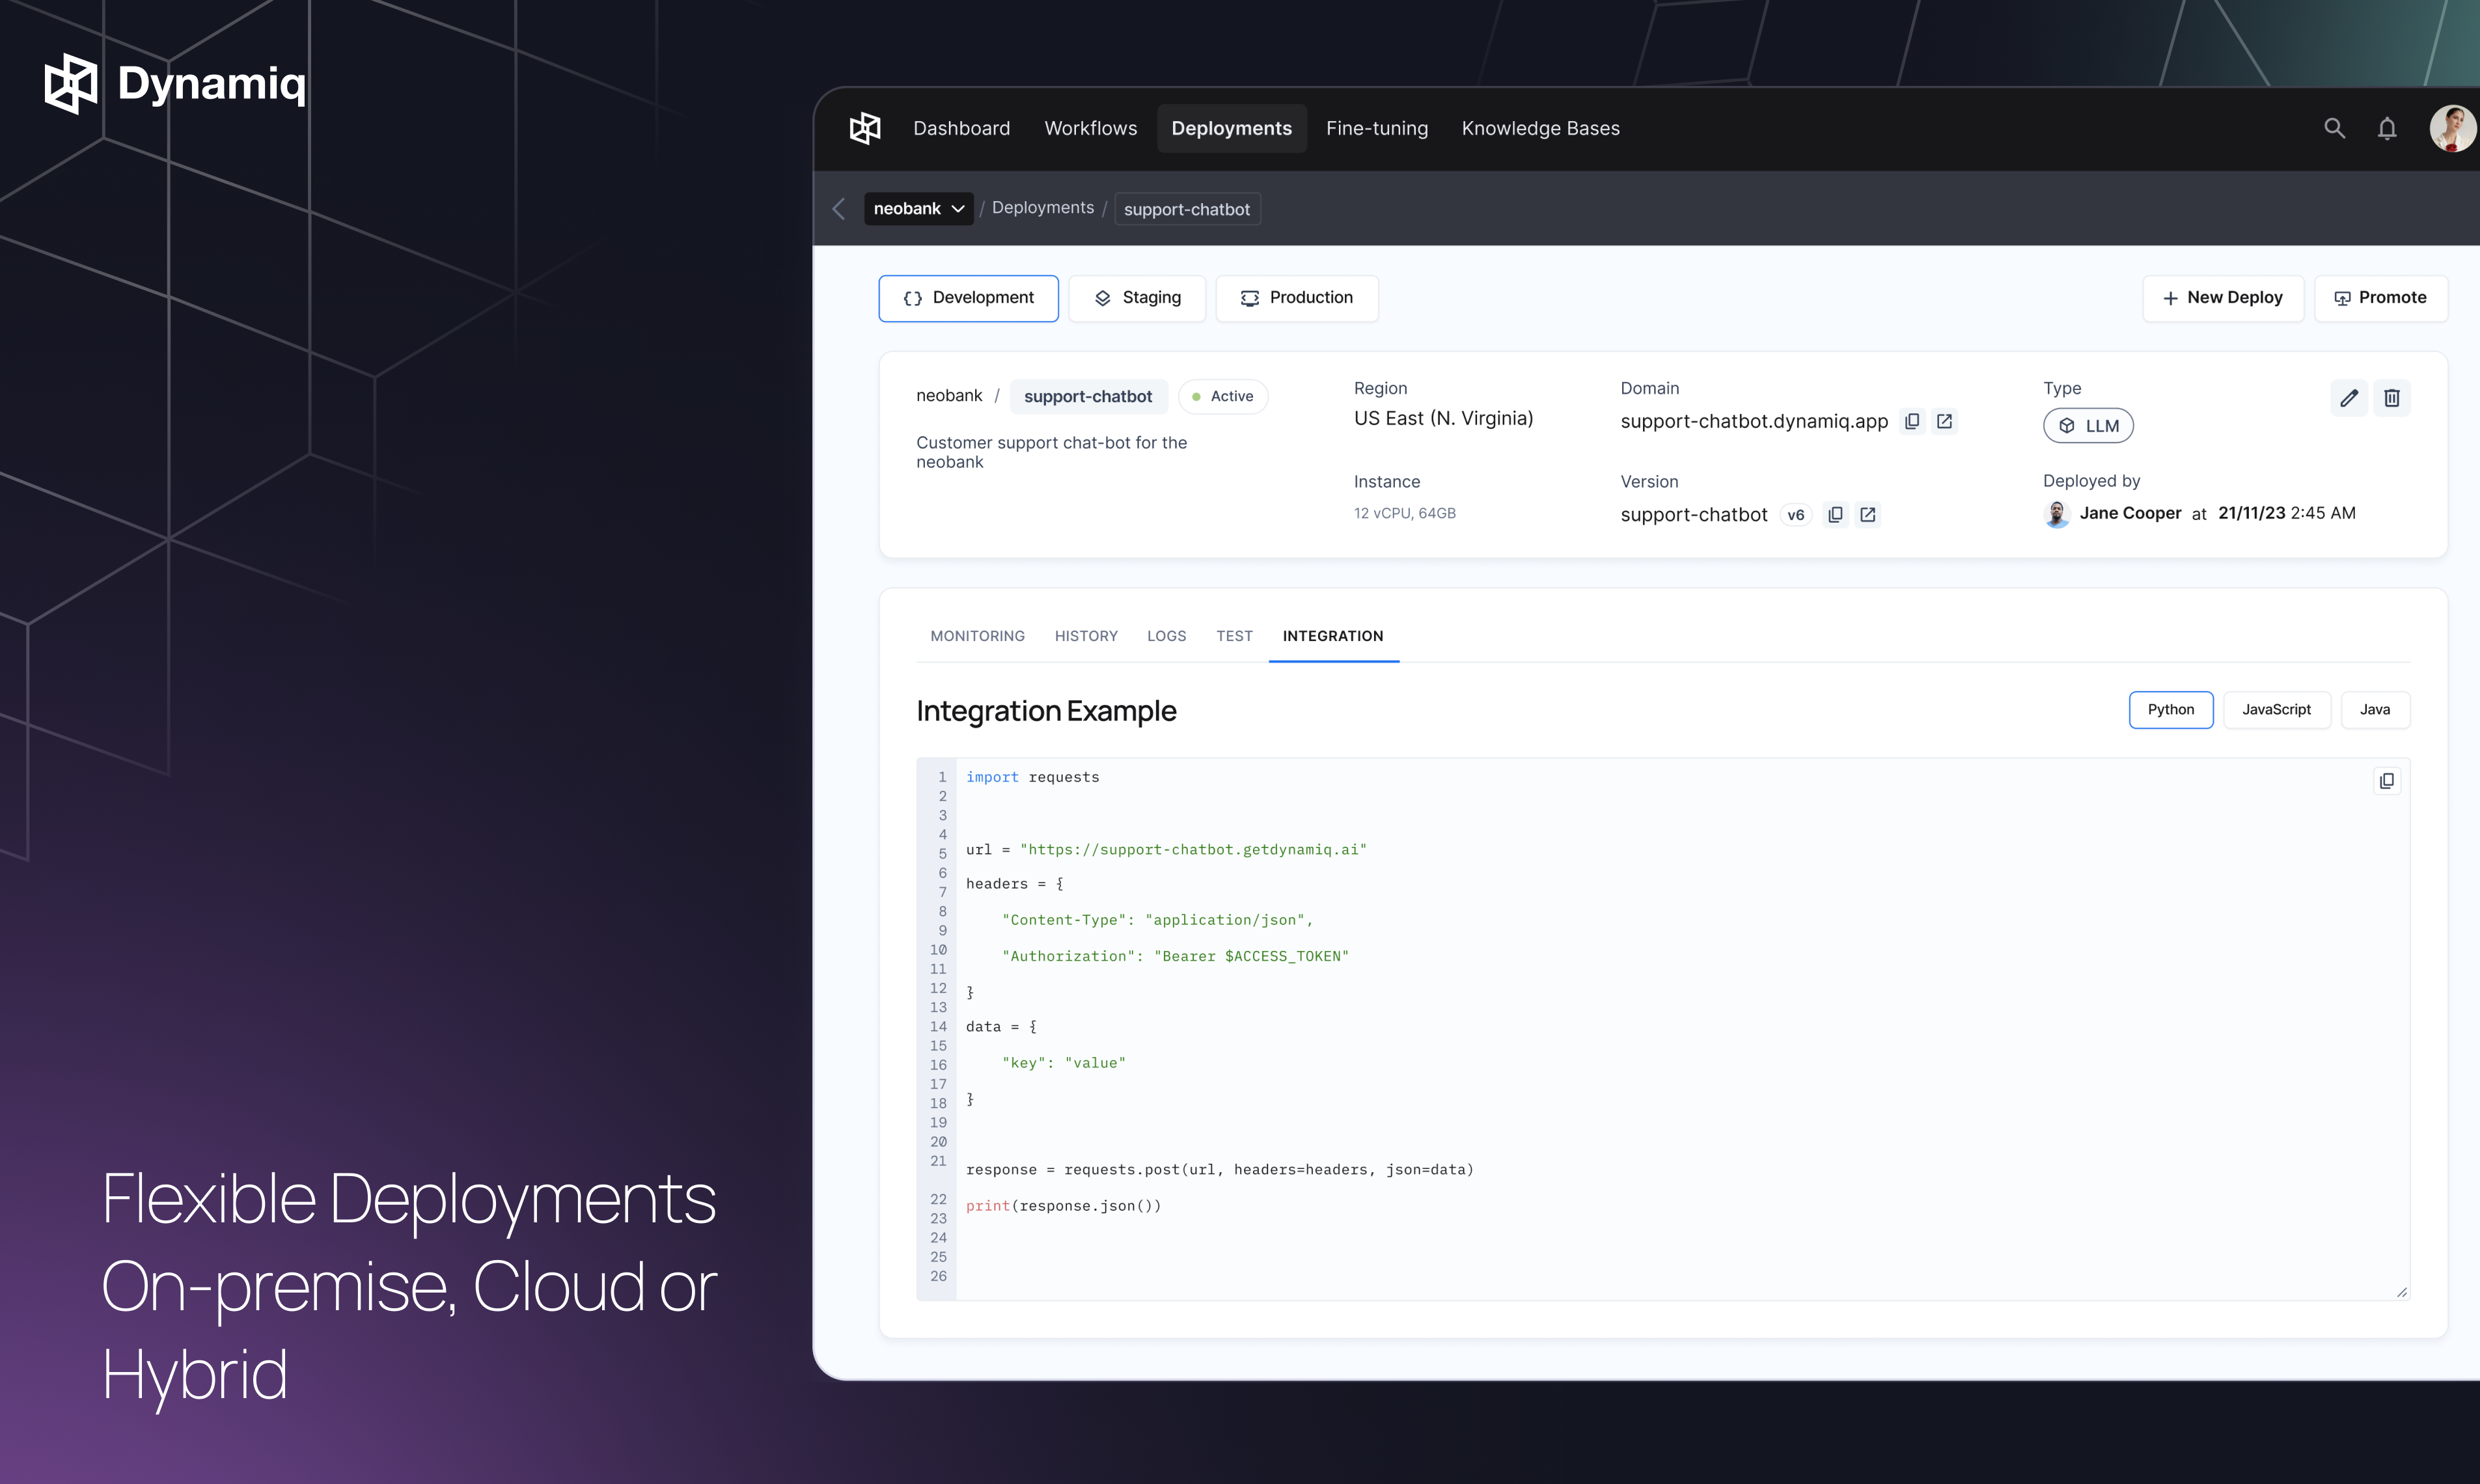The height and width of the screenshot is (1484, 2480).
Task: Click the LLM type badge
Action: pos(2088,425)
